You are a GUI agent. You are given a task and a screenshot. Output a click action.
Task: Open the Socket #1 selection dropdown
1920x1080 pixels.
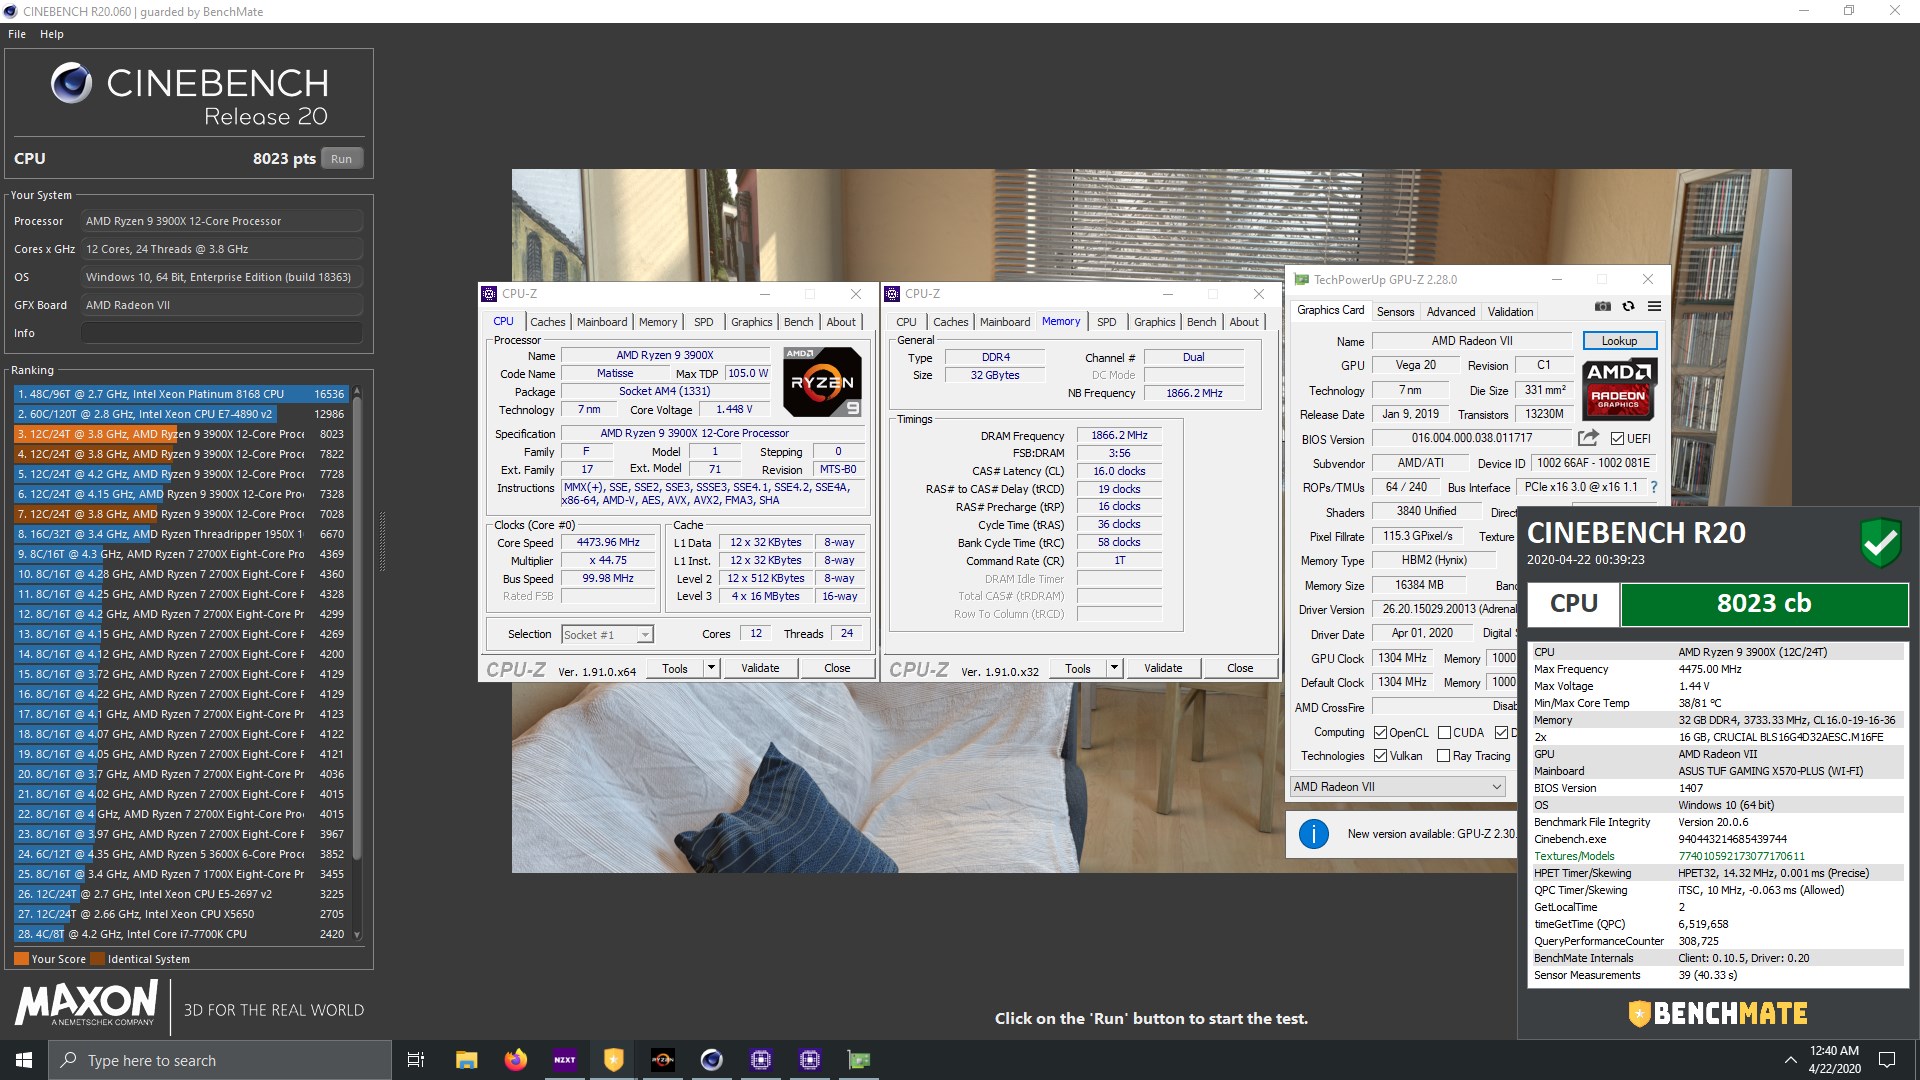(x=607, y=634)
